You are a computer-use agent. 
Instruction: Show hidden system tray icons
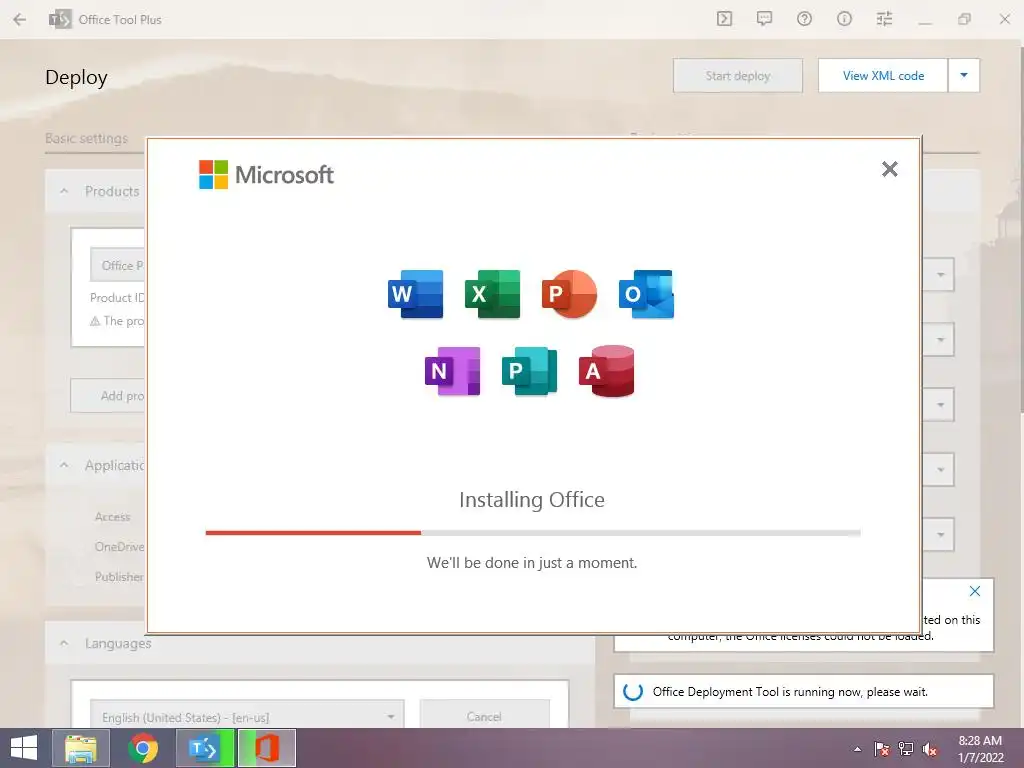(x=857, y=749)
